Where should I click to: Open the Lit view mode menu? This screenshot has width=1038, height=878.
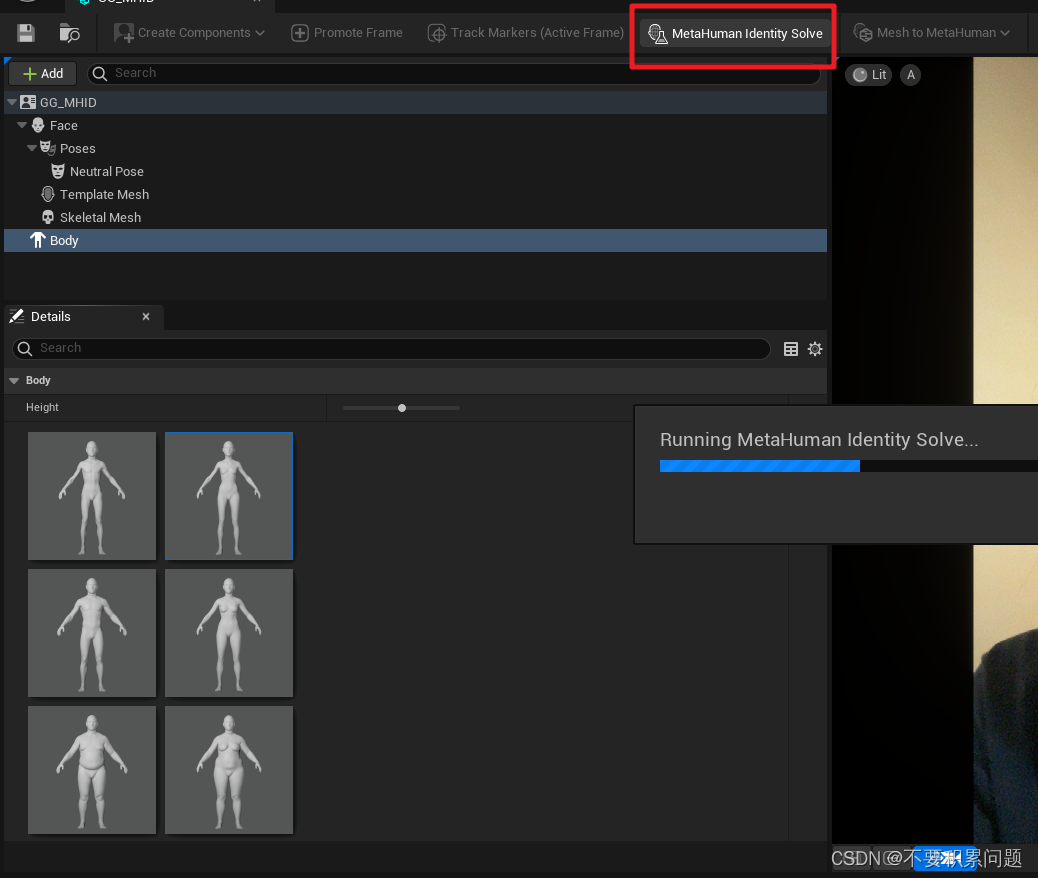pyautogui.click(x=869, y=75)
